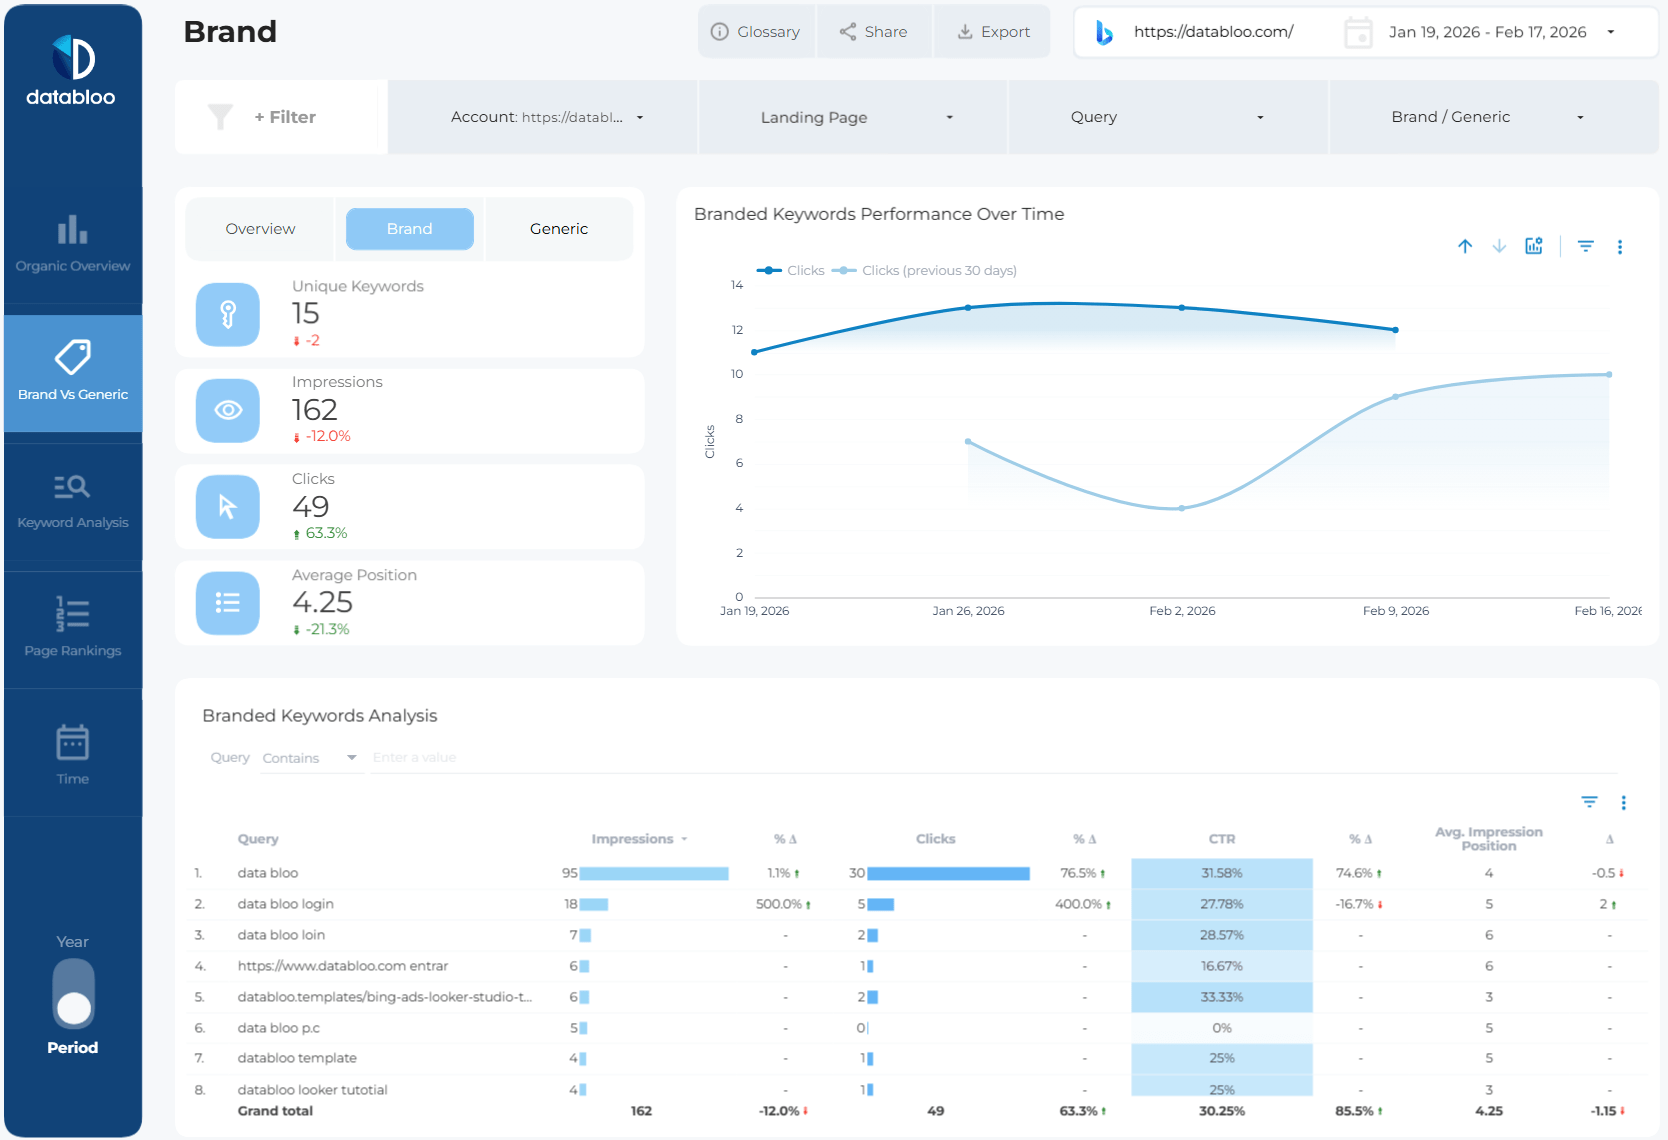Click the Share button

click(874, 32)
